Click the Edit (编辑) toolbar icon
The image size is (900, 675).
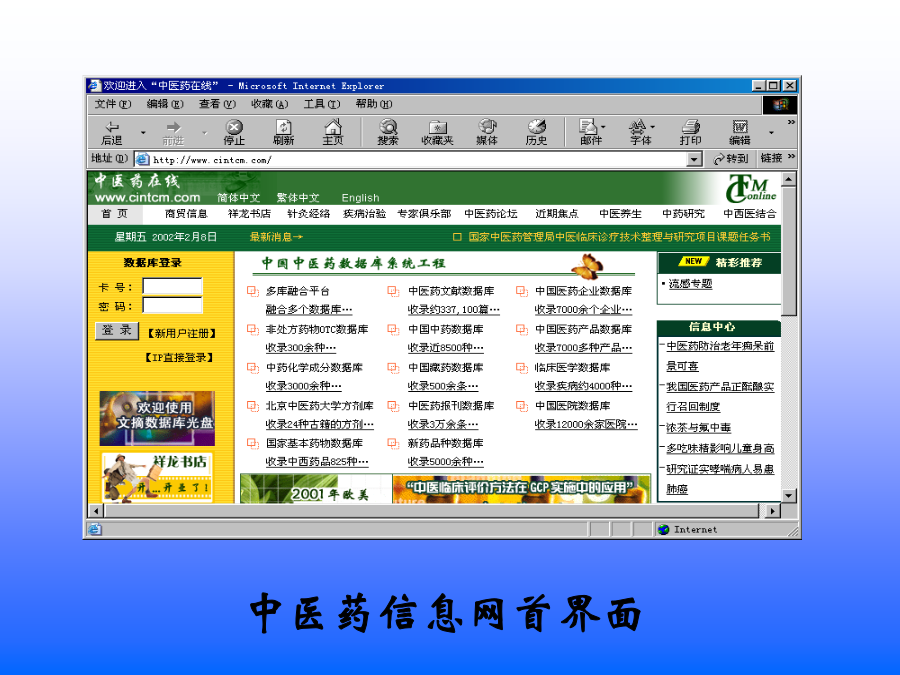(x=740, y=133)
